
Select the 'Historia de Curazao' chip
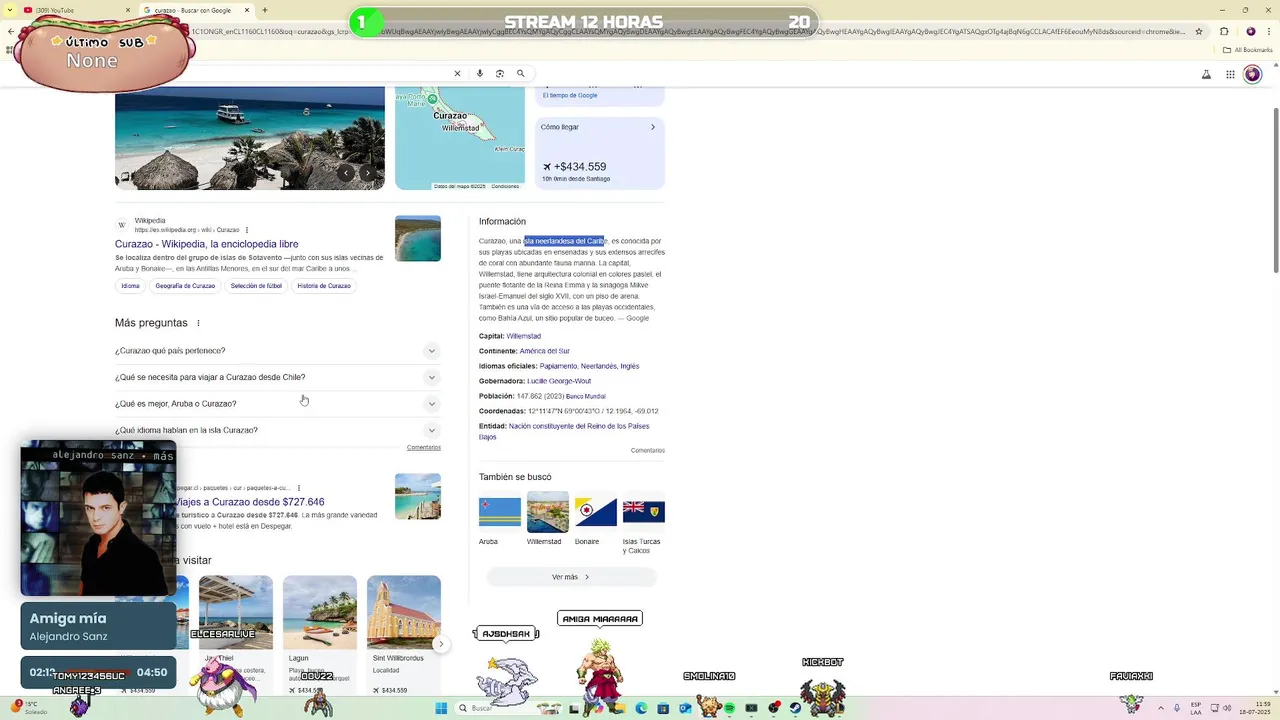point(324,286)
